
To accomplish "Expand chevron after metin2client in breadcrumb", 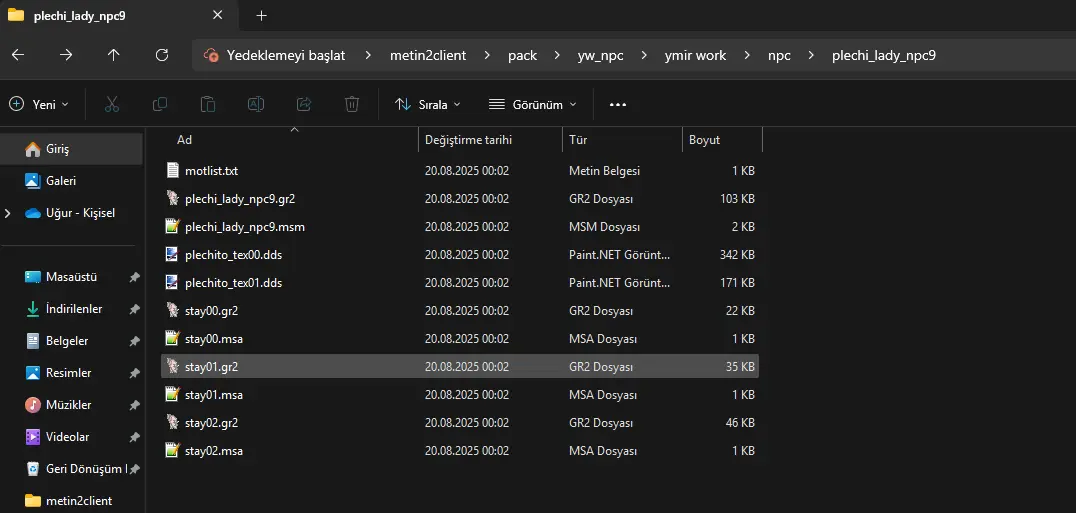I will pyautogui.click(x=487, y=56).
